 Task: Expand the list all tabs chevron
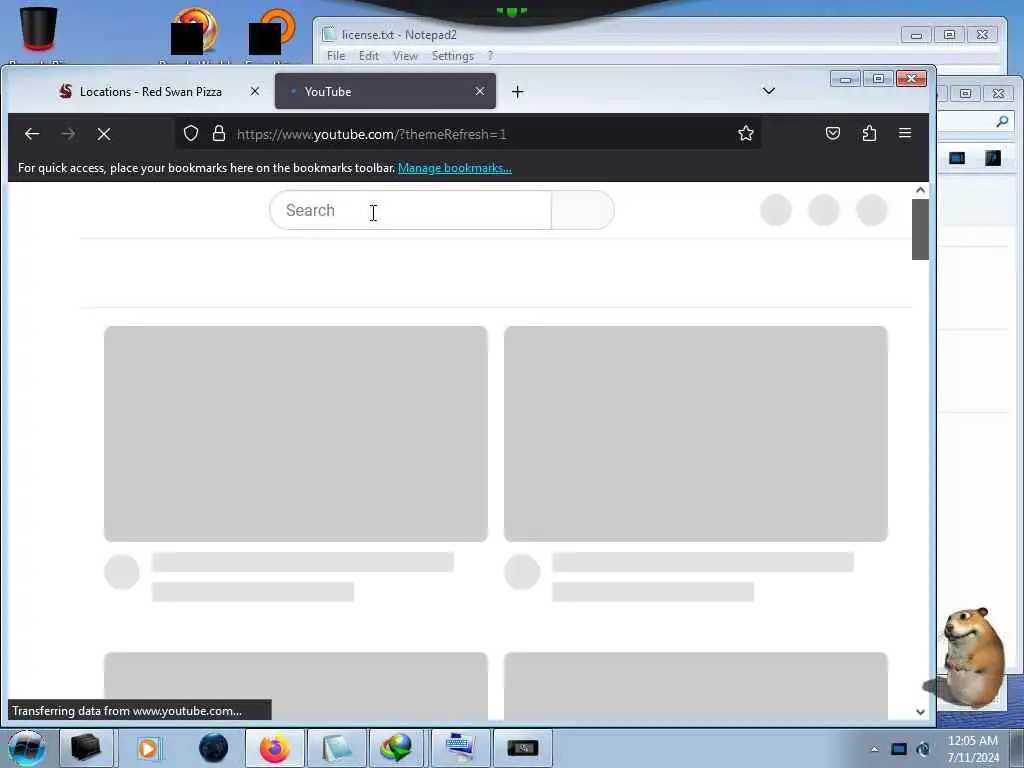click(x=769, y=91)
